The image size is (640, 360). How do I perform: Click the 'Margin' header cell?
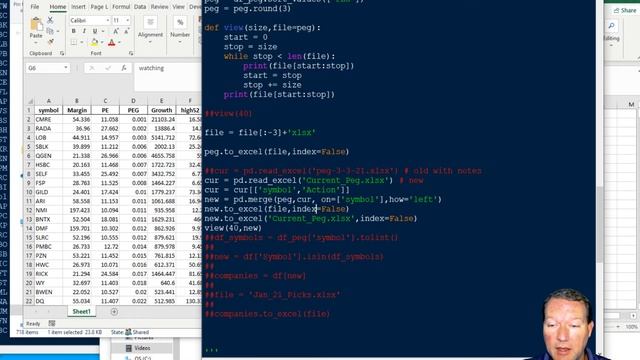pos(77,110)
